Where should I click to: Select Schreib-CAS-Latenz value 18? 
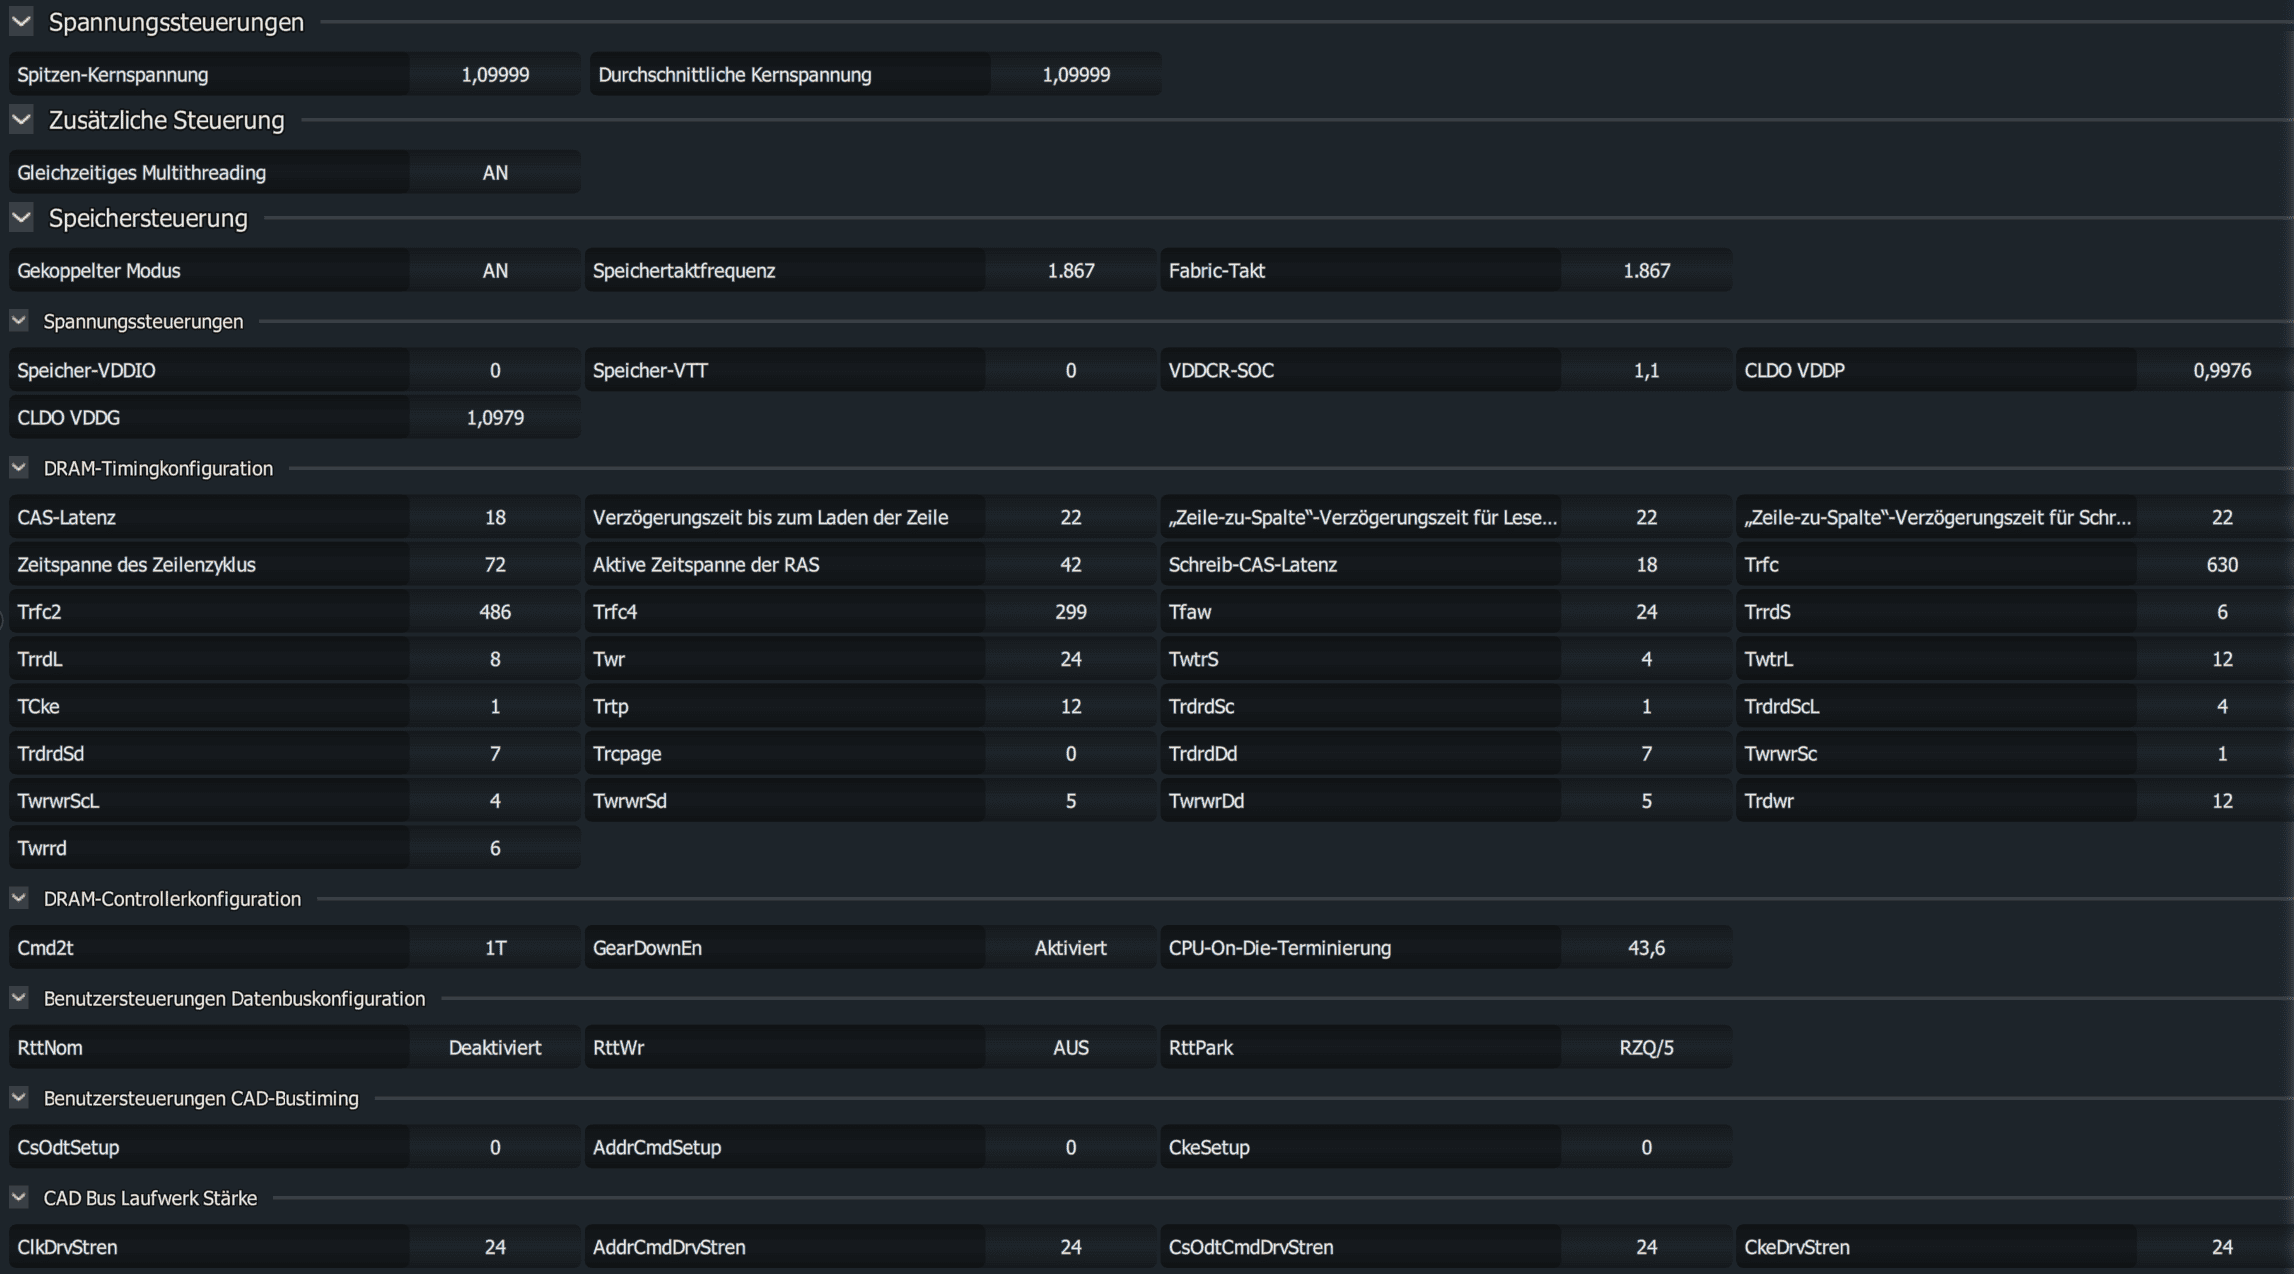click(x=1646, y=564)
